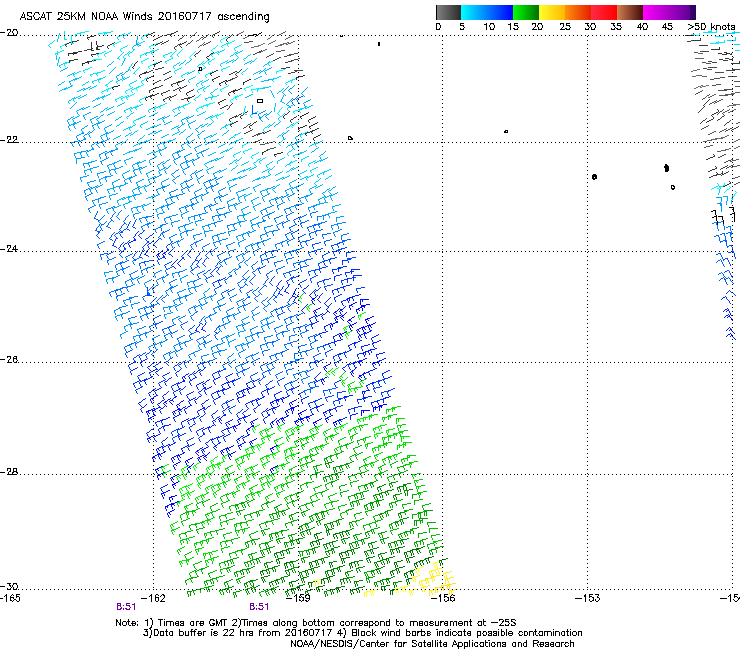Click the '-156' longitude axis label
The height and width of the screenshot is (650, 740).
[x=443, y=598]
